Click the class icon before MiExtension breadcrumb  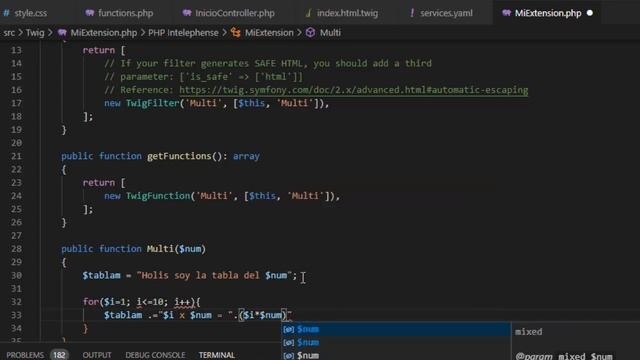pos(236,33)
